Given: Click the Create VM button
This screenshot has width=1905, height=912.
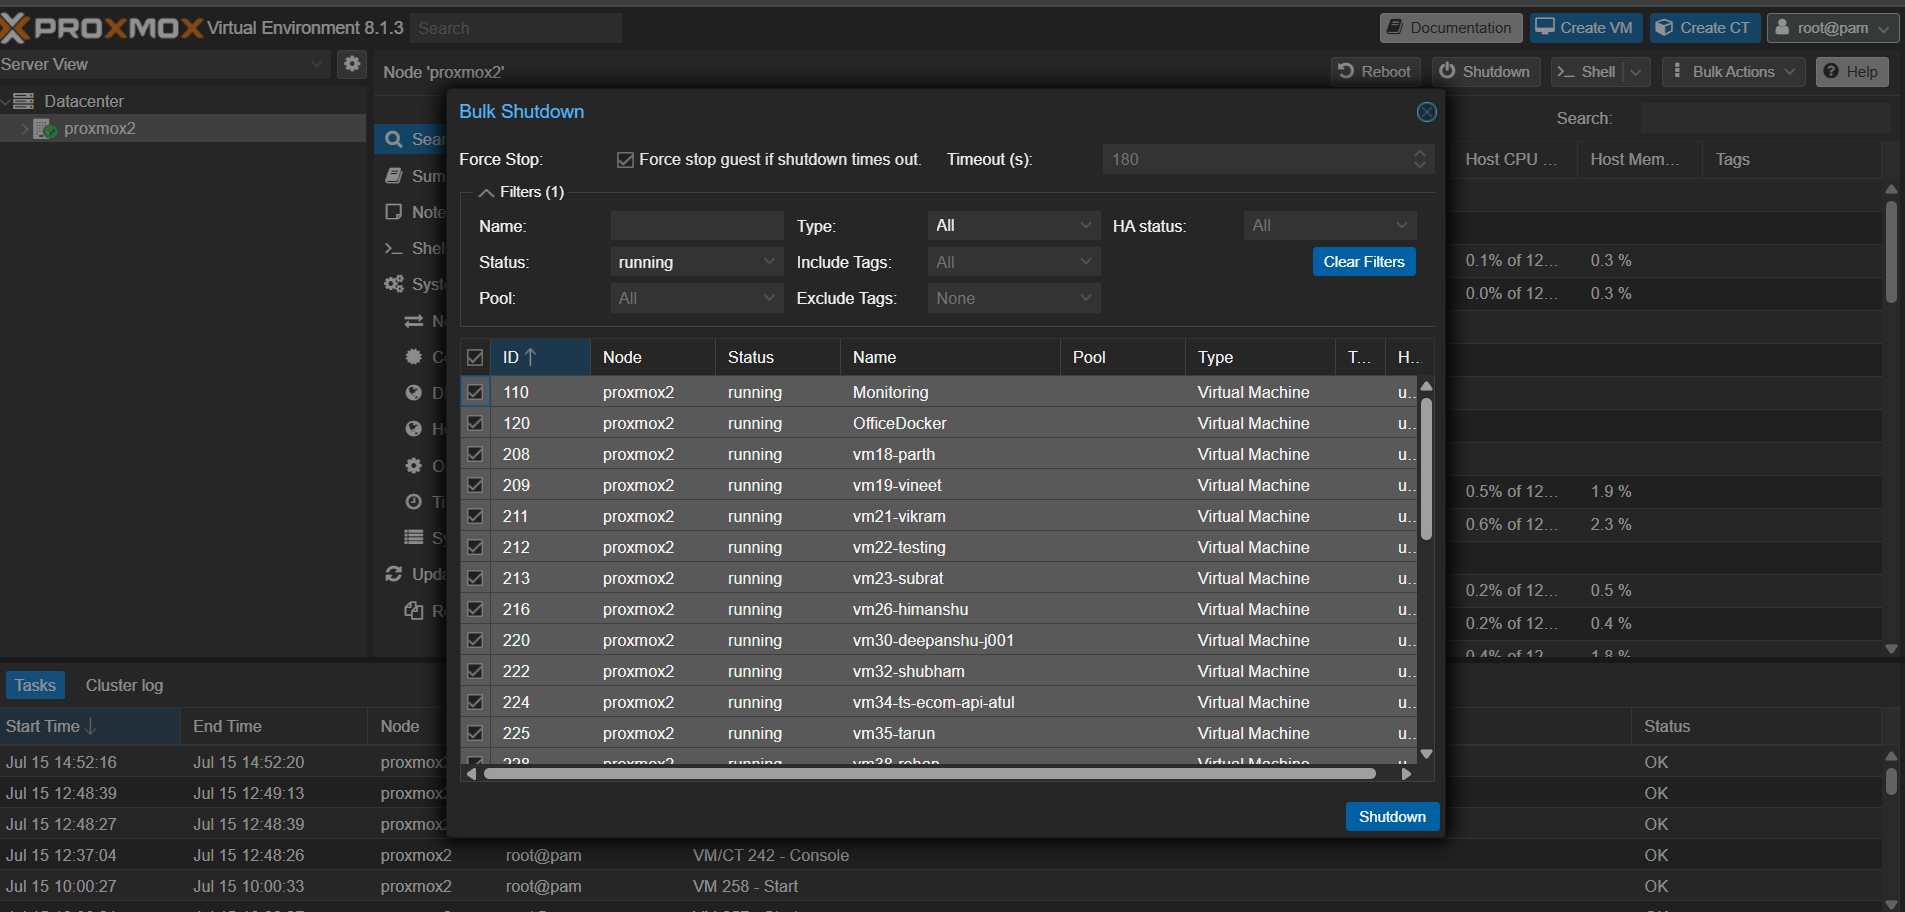Looking at the screenshot, I should pos(1585,28).
